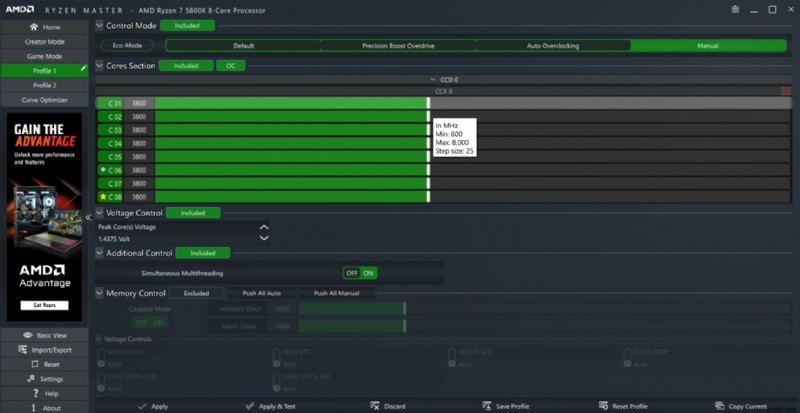Screen dimensions: 800x413
Task: Click the gold star on core C 08
Action: (103, 196)
